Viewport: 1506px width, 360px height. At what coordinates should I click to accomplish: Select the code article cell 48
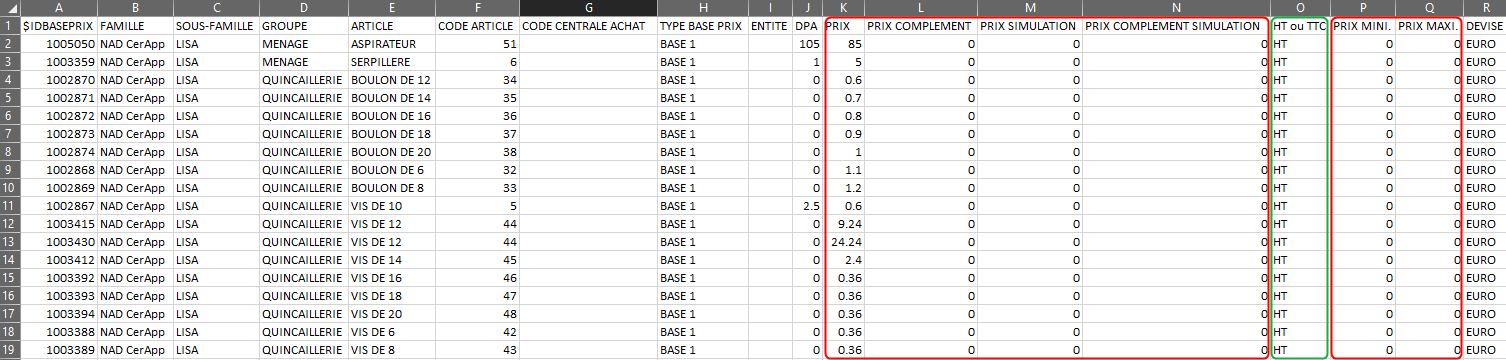pyautogui.click(x=478, y=313)
